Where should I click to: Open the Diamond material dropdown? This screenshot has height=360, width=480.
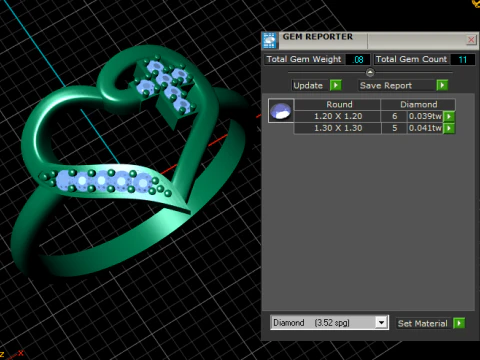381,323
